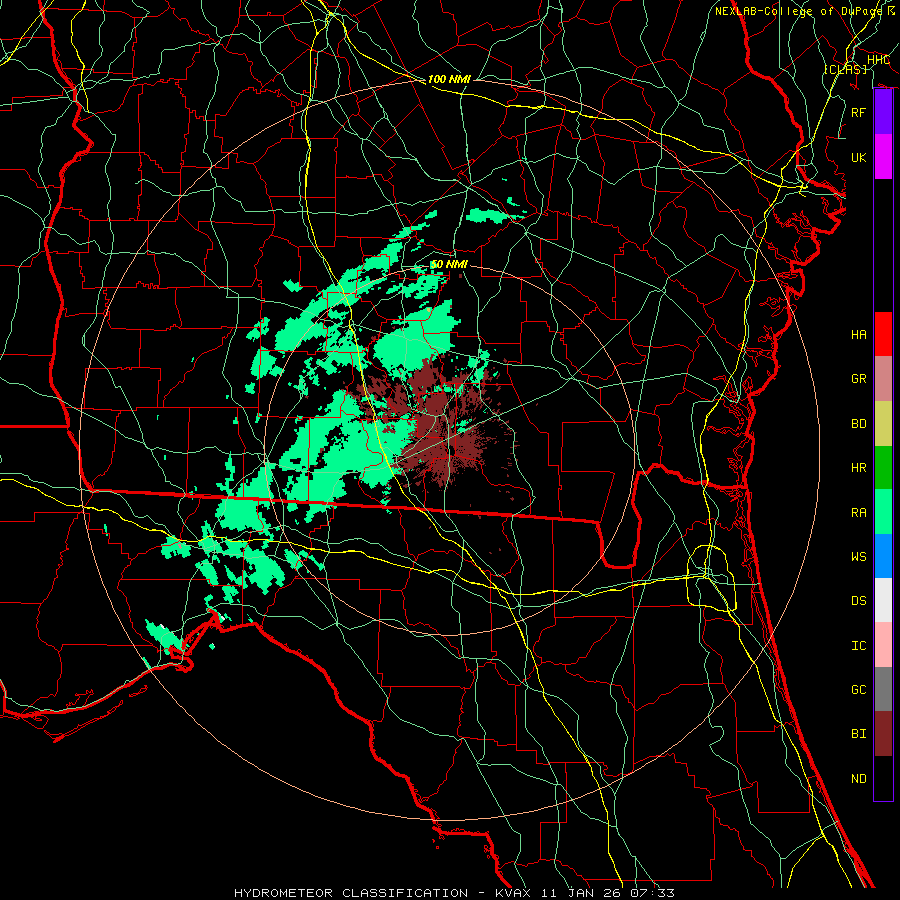Click the HA legend label
Viewport: 900px width, 900px height.
(x=858, y=335)
